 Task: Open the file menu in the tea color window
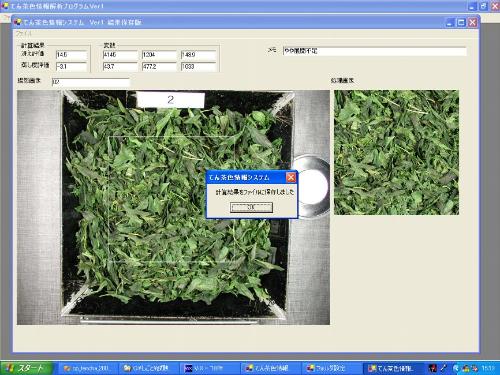pyautogui.click(x=23, y=34)
